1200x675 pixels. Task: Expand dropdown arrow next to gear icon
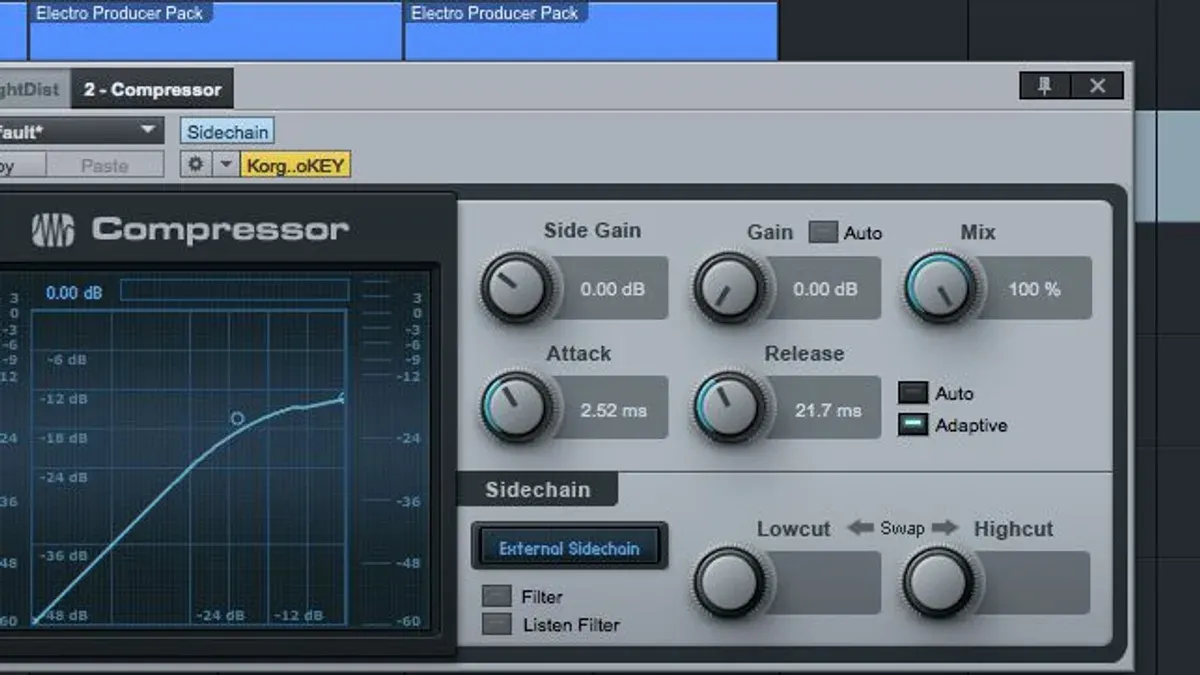(226, 164)
